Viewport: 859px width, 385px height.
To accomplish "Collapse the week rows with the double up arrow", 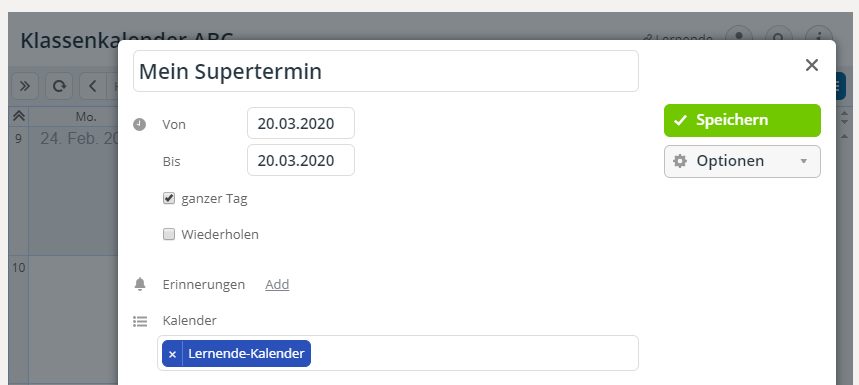I will pos(19,116).
